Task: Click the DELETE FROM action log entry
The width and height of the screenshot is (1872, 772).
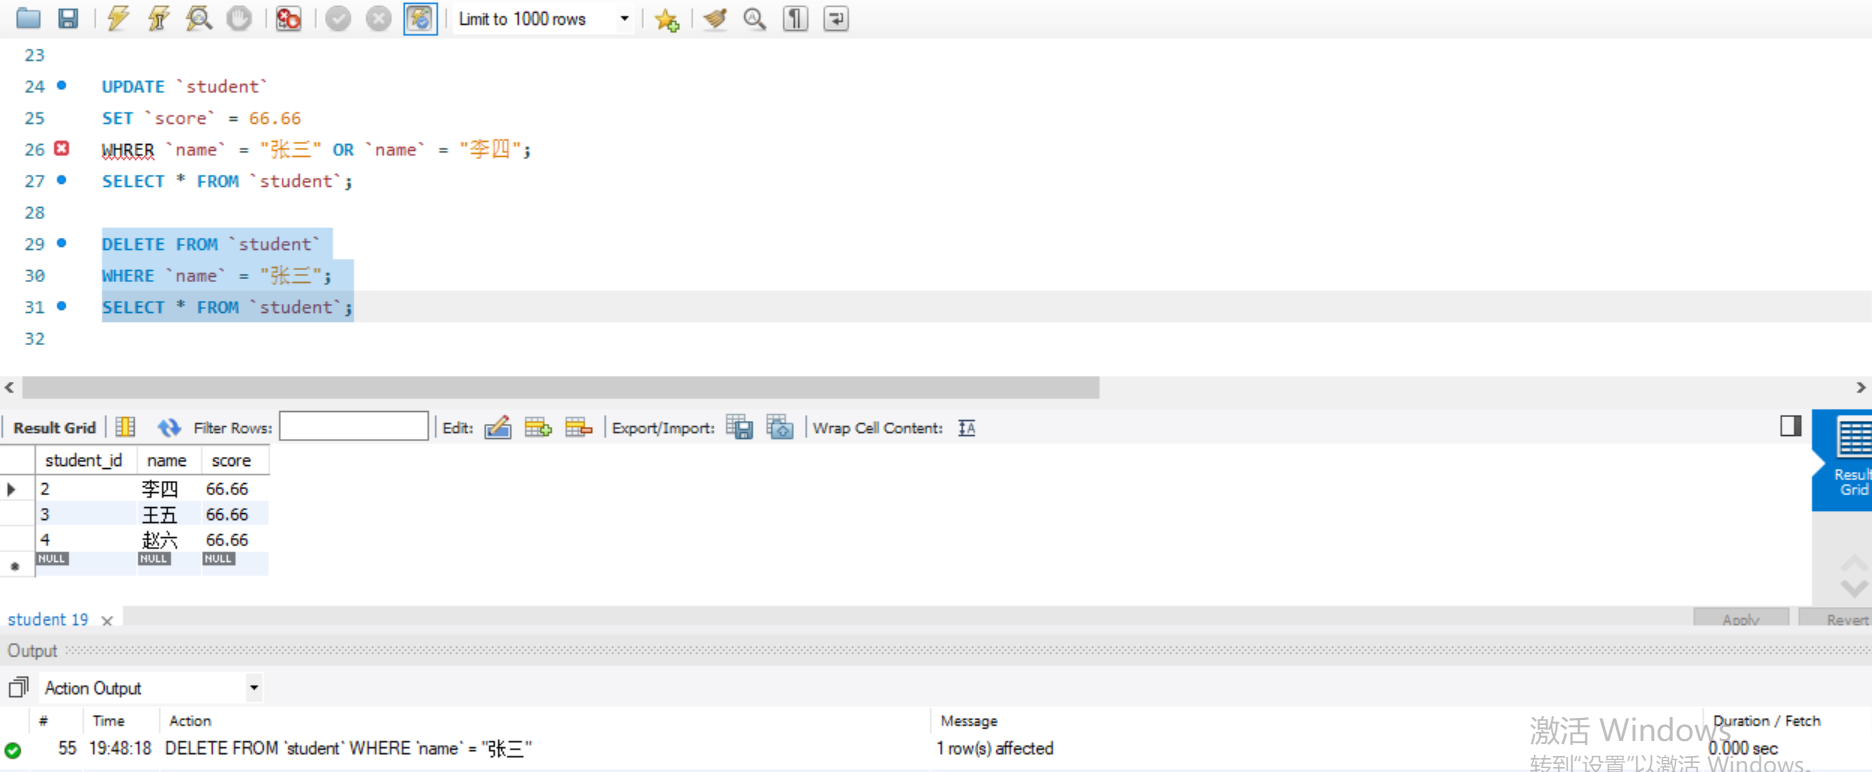Action: (x=348, y=748)
